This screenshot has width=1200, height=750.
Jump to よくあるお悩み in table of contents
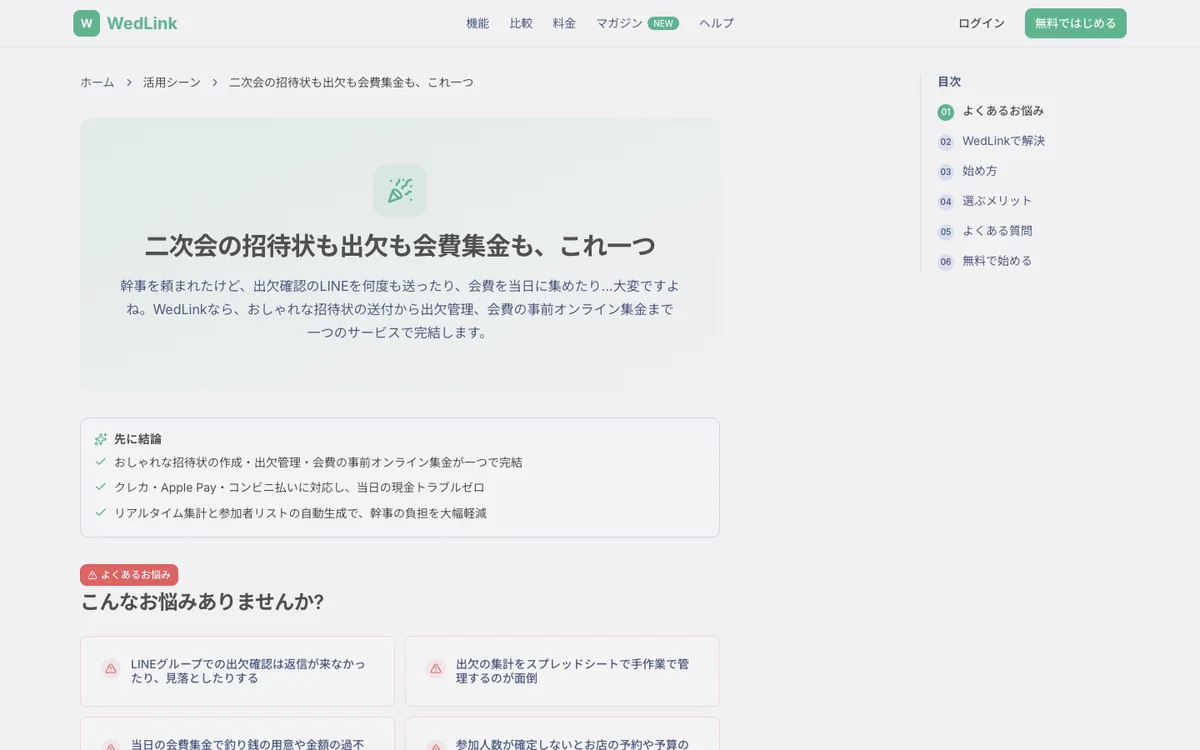[x=1003, y=111]
